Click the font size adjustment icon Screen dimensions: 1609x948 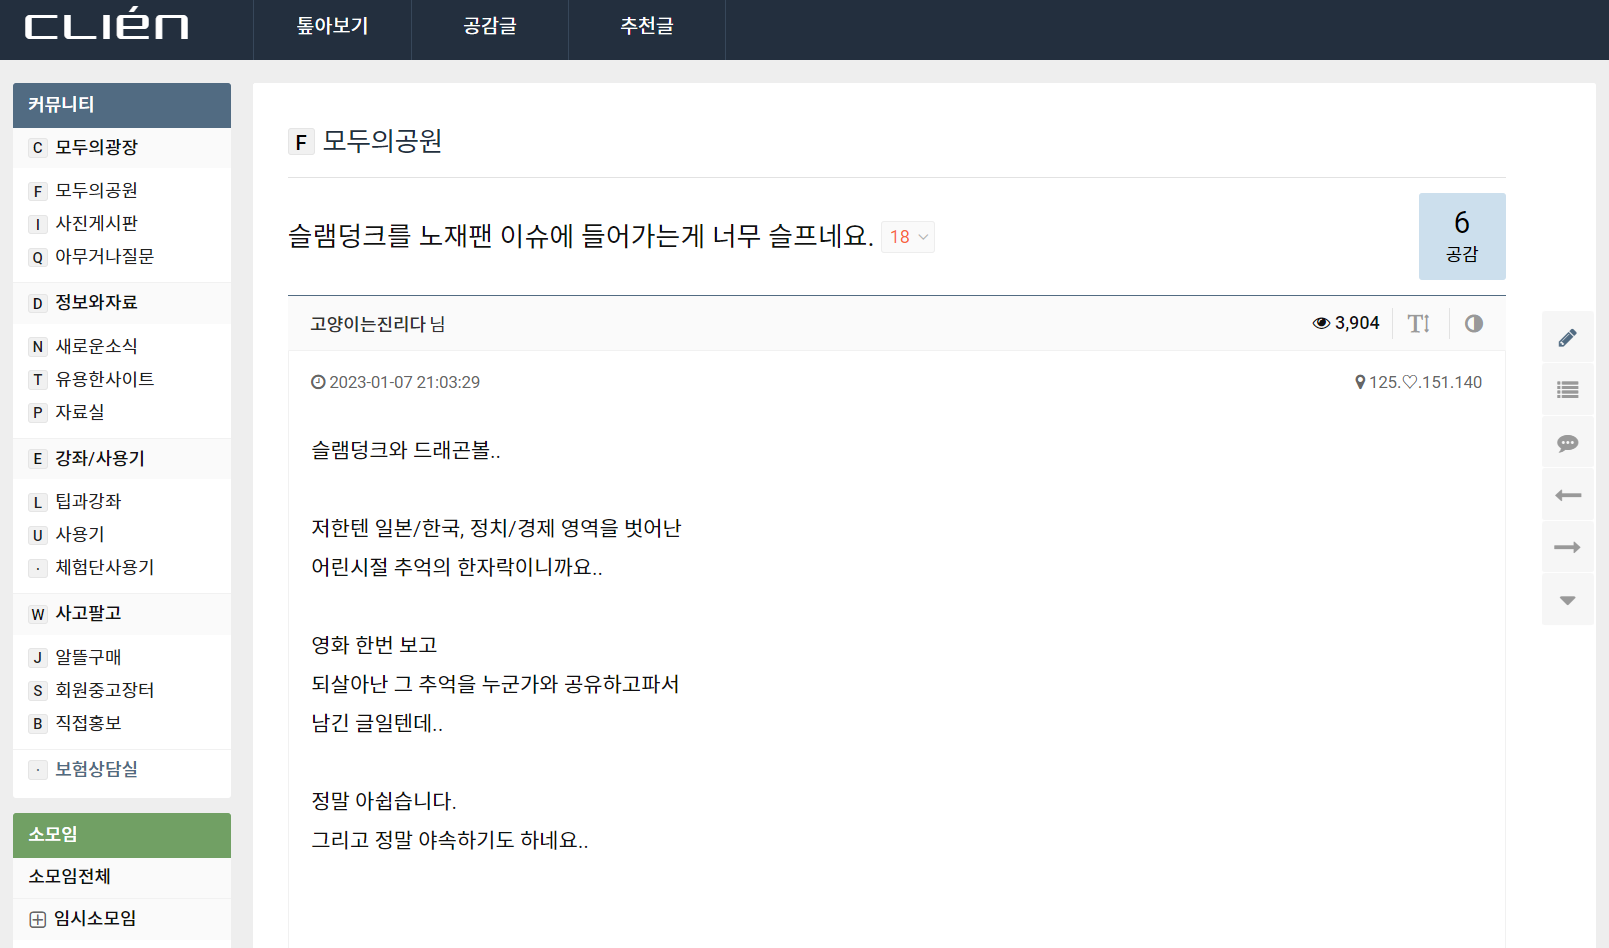1418,323
